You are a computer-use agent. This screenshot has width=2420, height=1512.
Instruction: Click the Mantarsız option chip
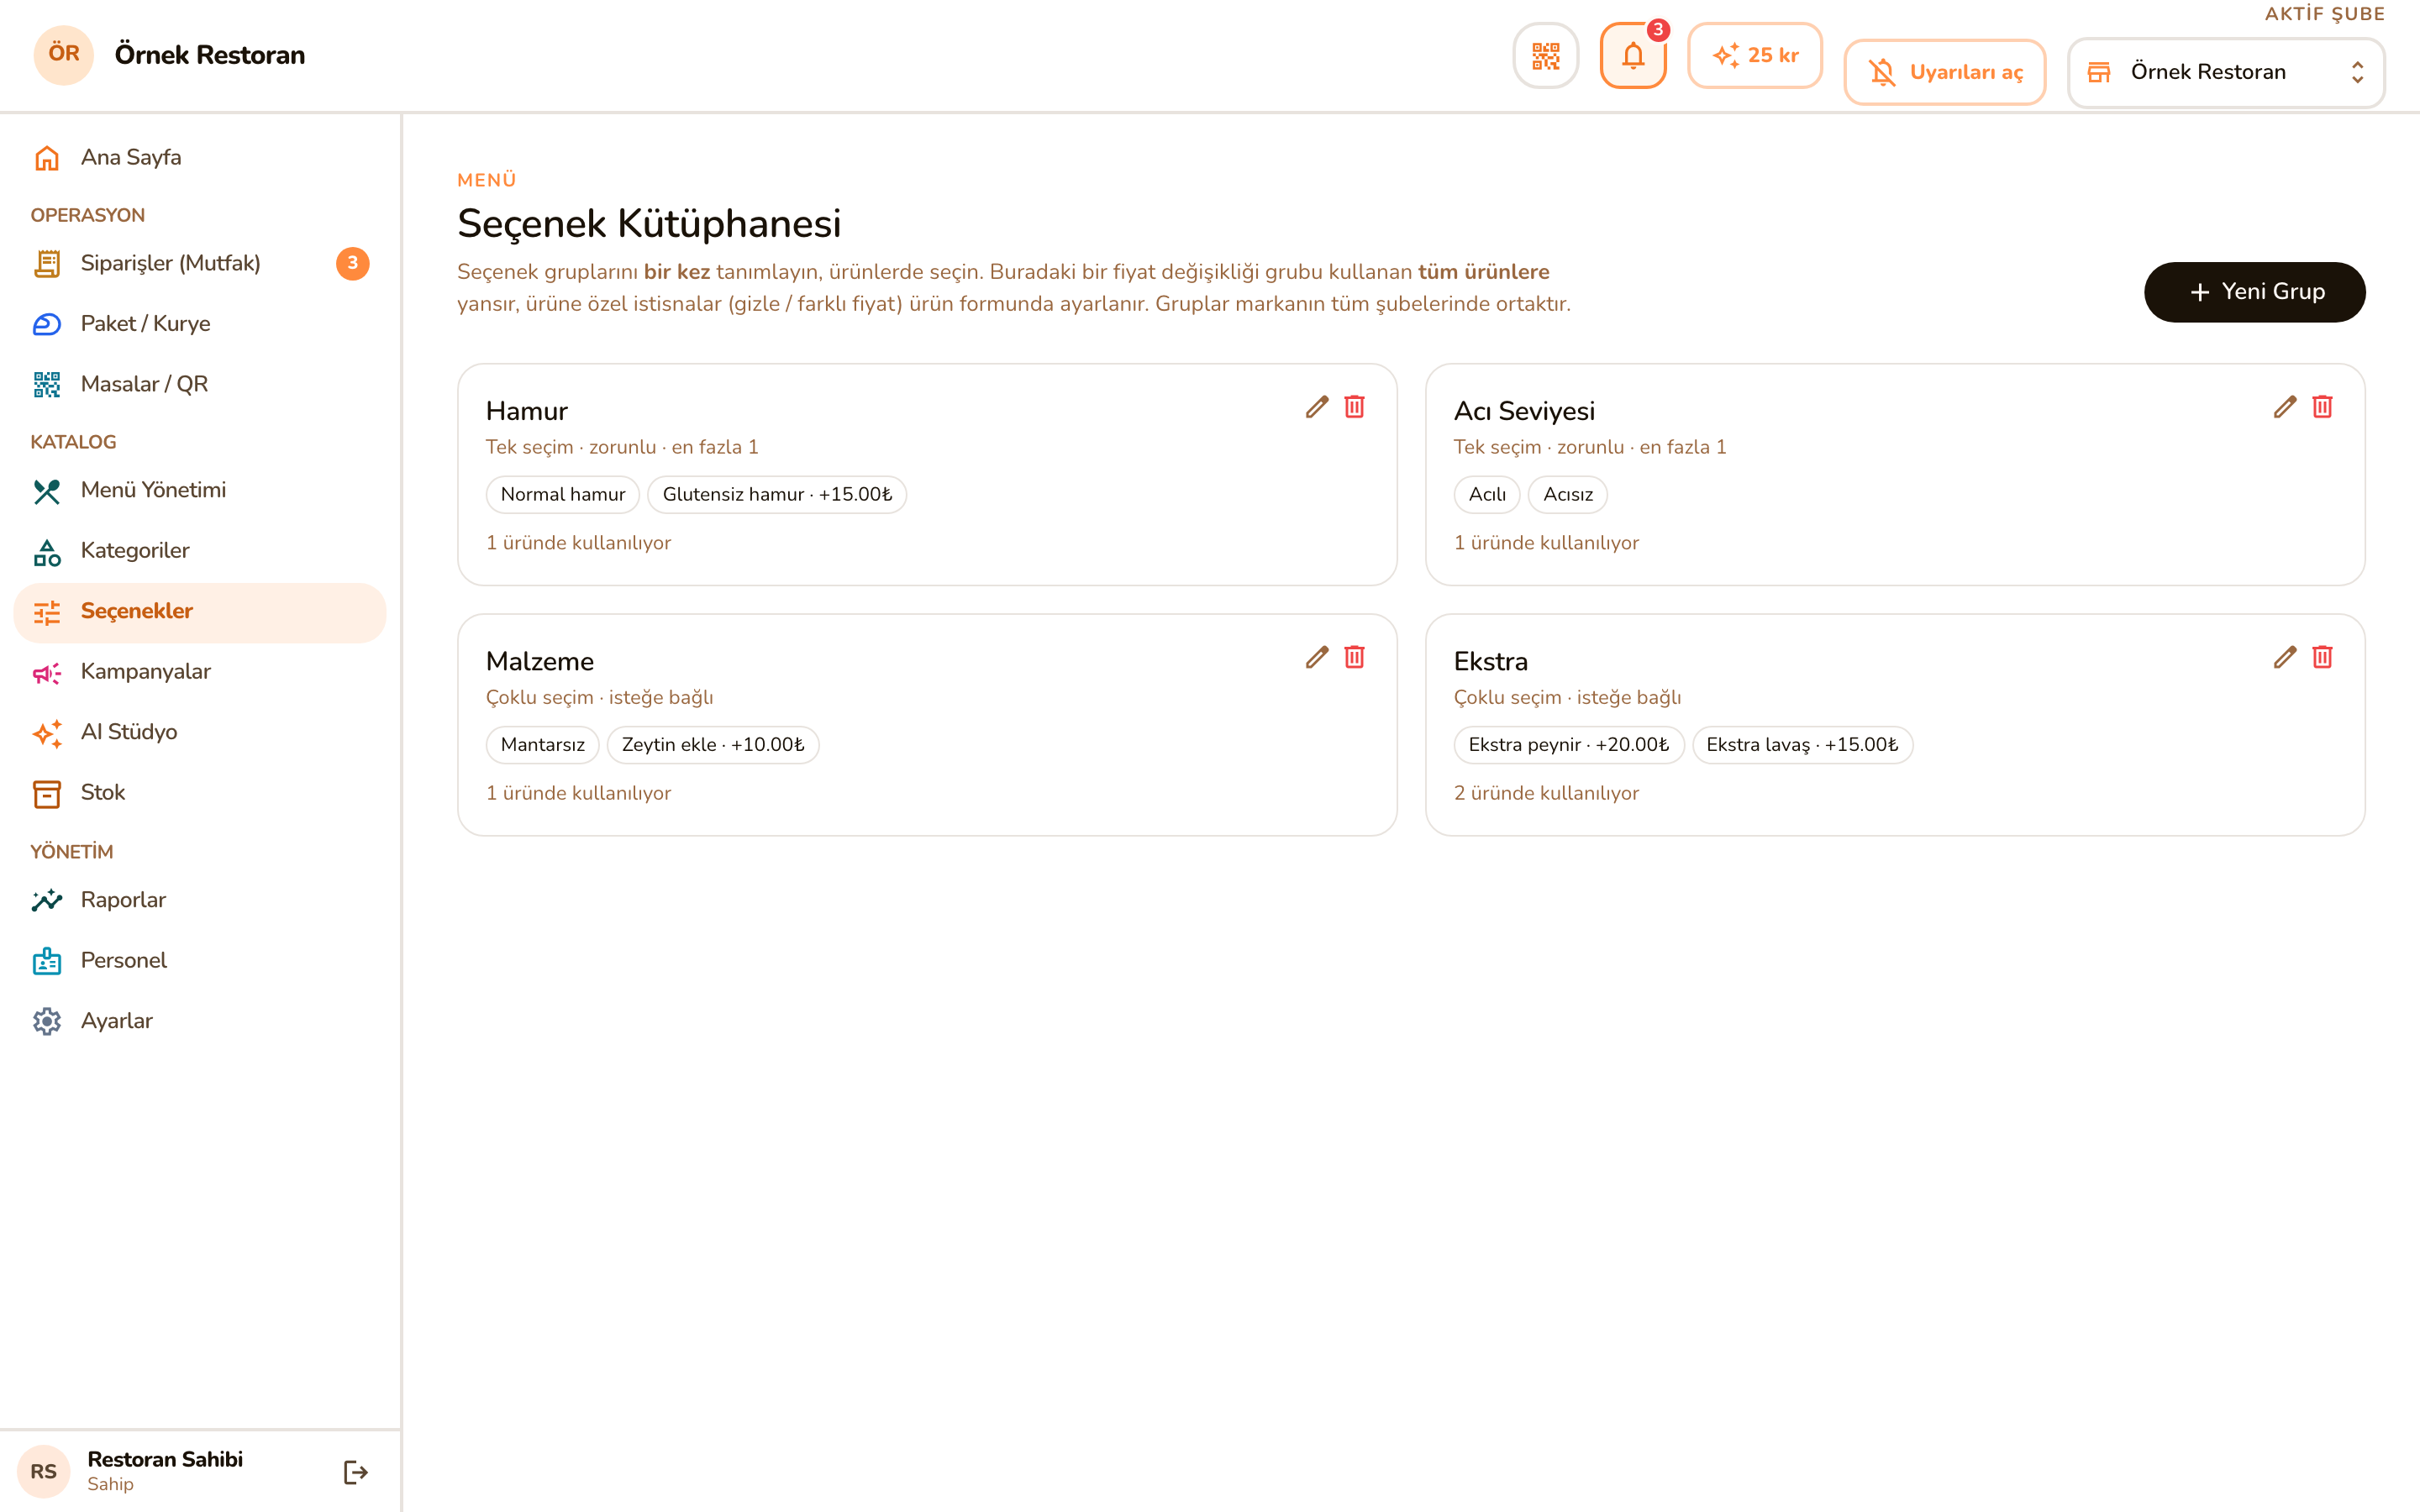[543, 745]
